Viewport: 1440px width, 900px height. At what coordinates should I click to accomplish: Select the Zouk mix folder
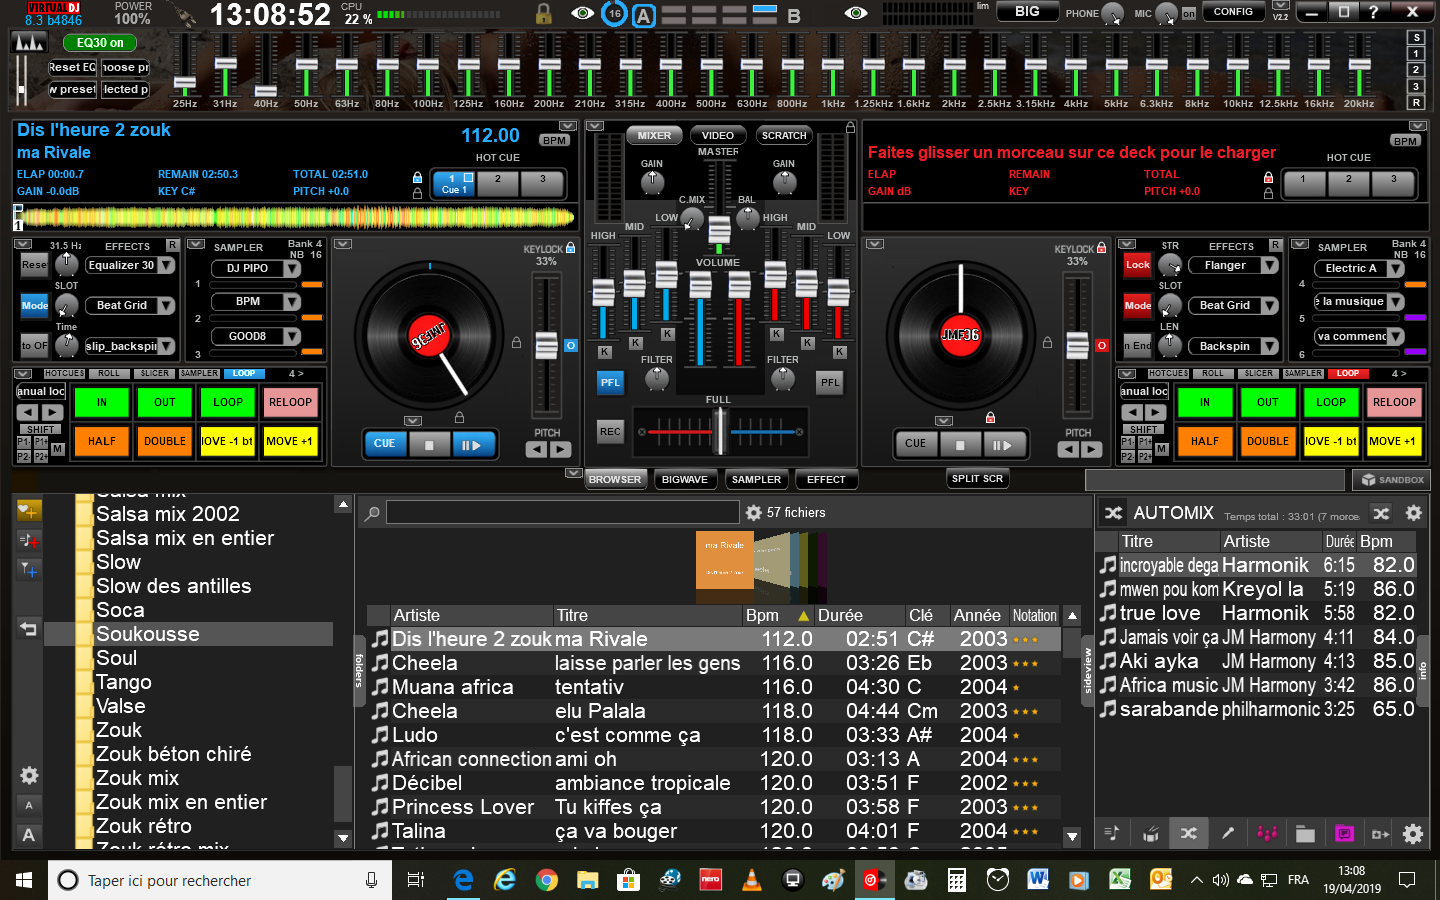(137, 778)
